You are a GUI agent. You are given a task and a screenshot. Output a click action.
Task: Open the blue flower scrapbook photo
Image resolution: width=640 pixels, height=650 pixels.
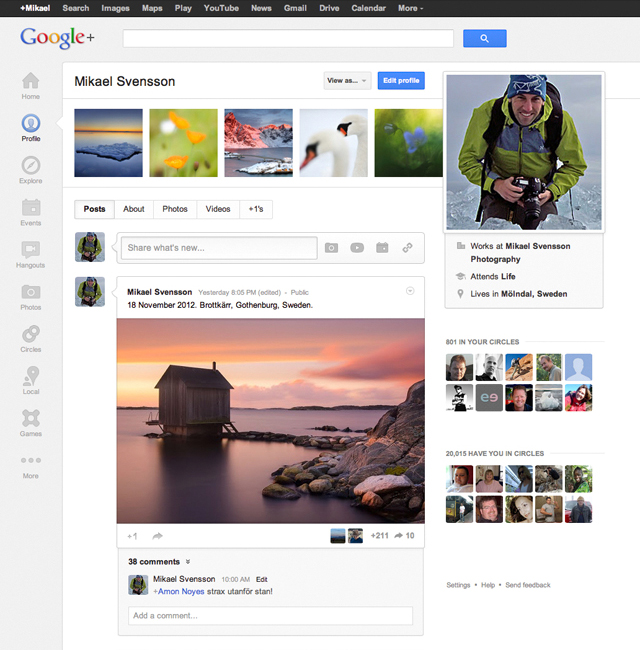(409, 143)
